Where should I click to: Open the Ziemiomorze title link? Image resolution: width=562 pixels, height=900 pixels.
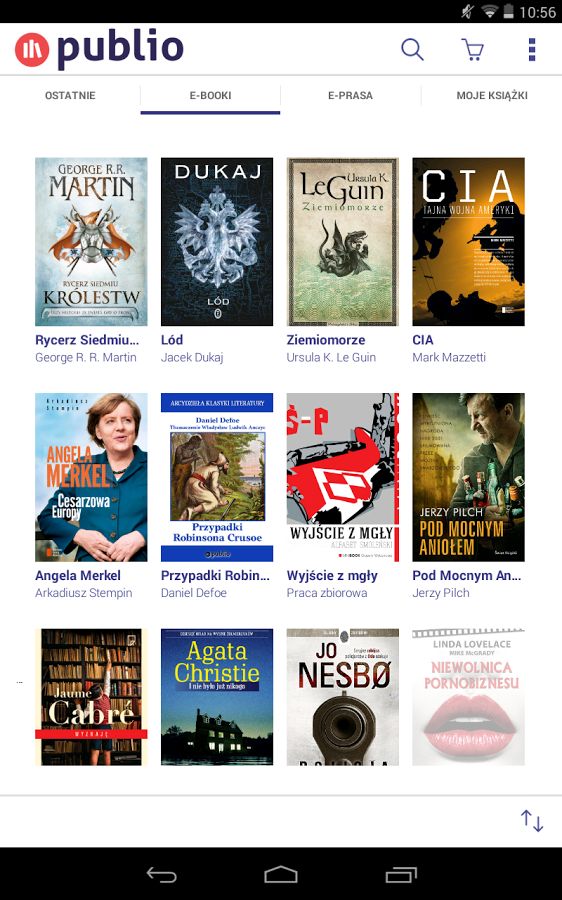click(x=325, y=340)
